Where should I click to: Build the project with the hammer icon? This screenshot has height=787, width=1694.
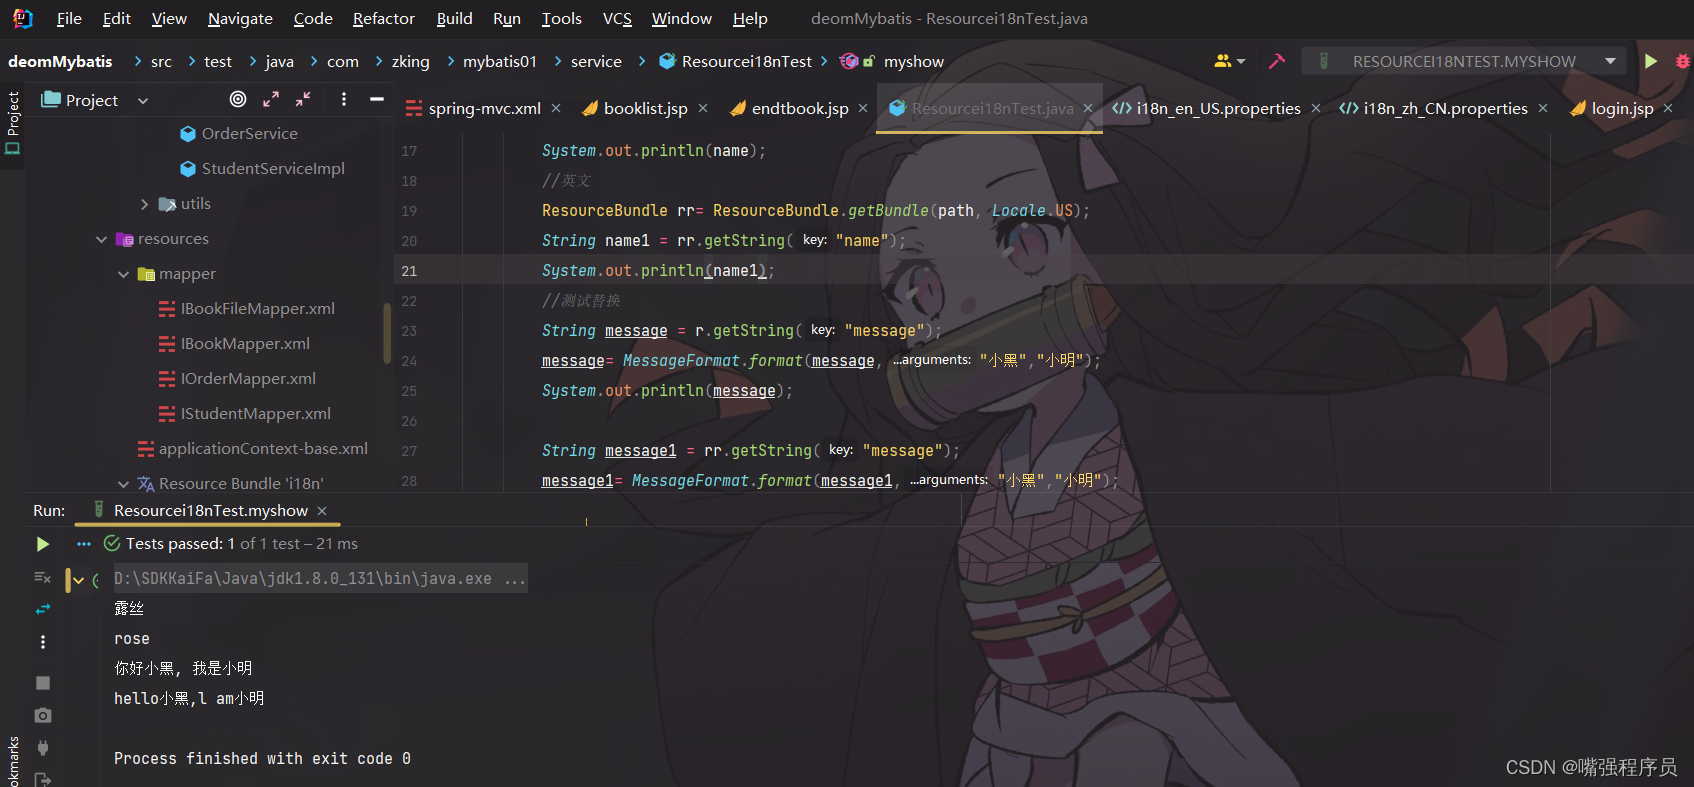coord(1277,61)
